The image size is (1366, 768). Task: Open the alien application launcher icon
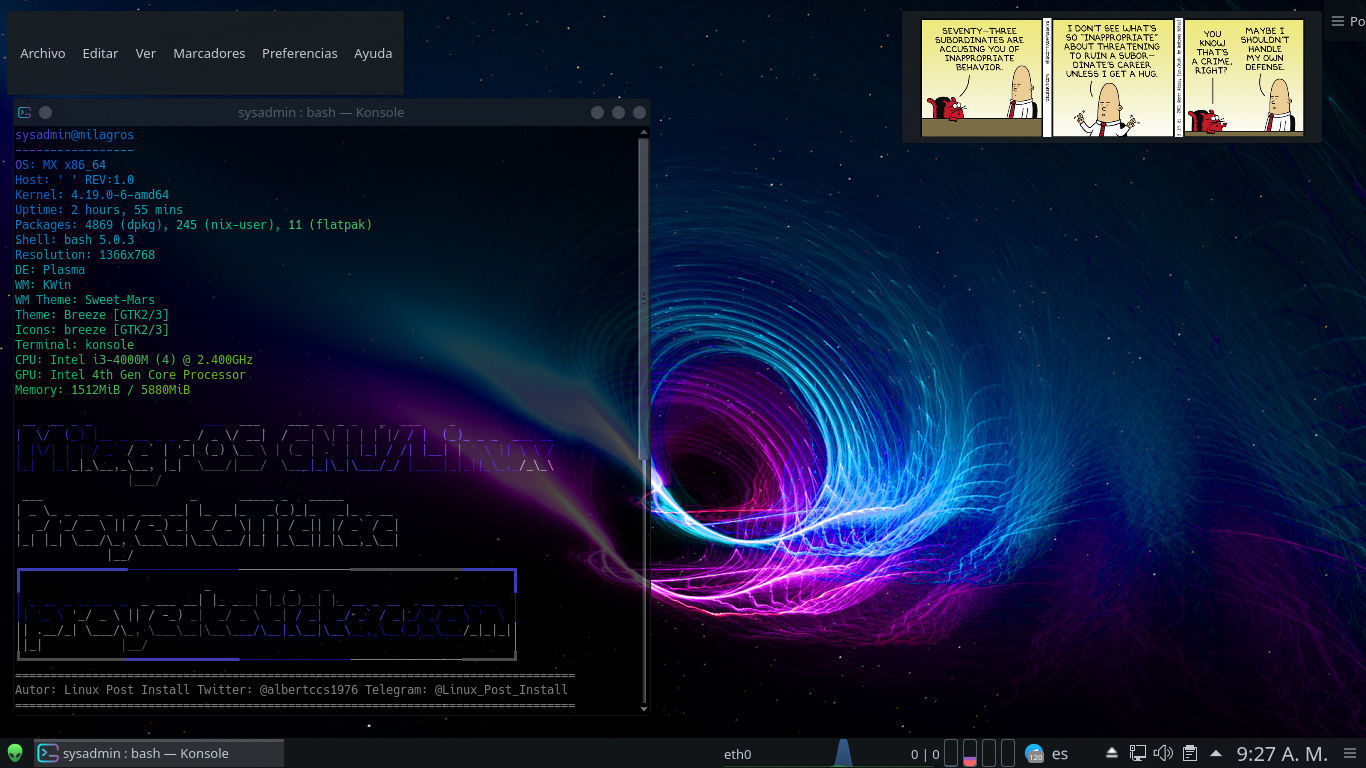[x=15, y=753]
